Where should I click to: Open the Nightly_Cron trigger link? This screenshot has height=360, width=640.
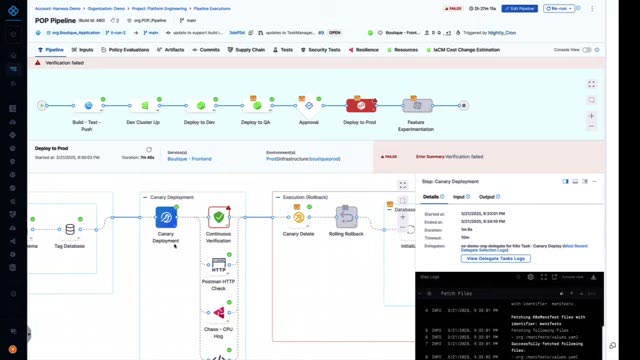[502, 33]
